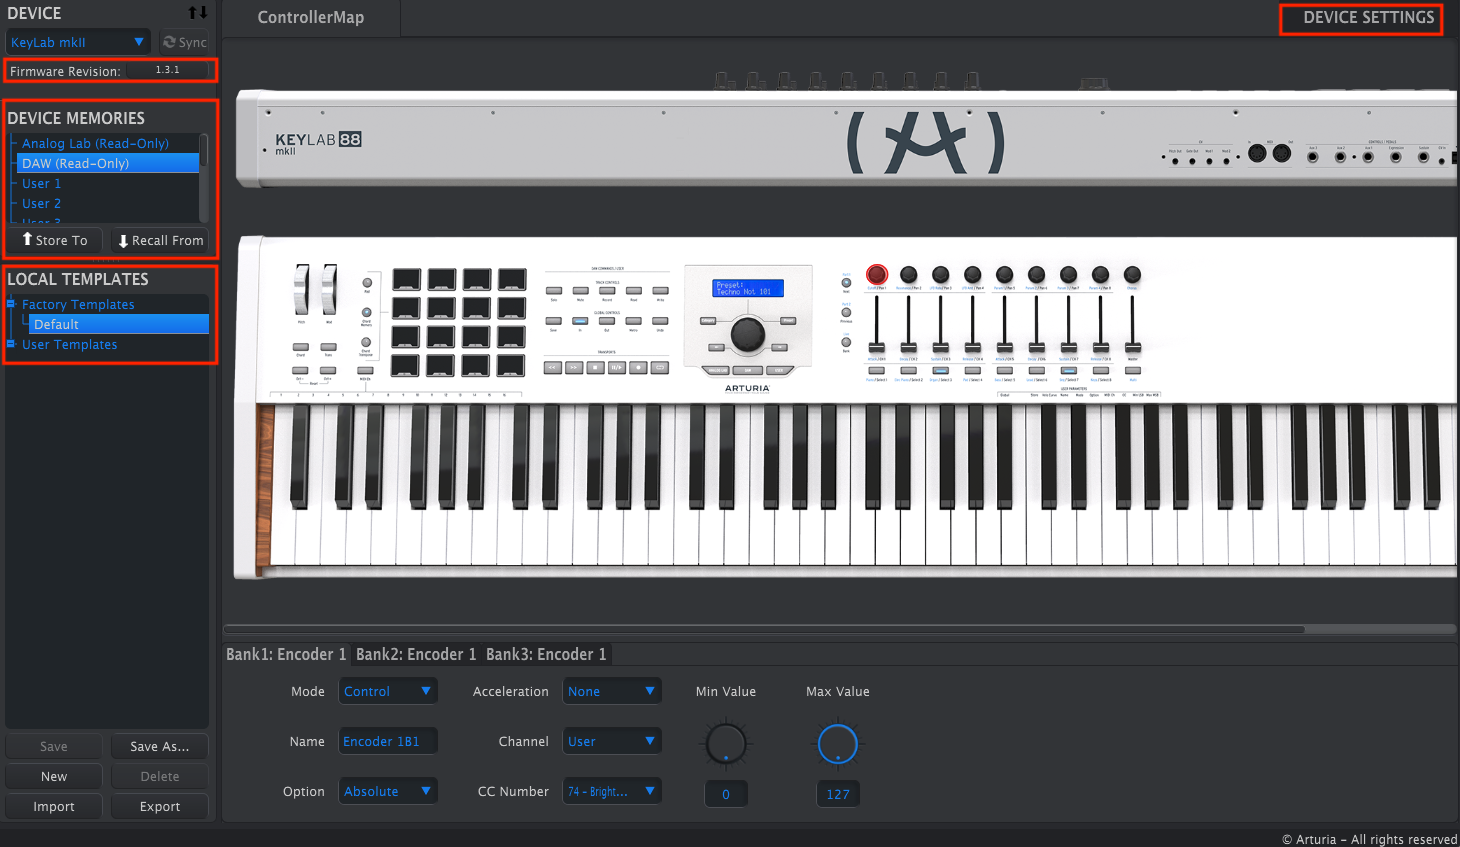Image resolution: width=1460 pixels, height=847 pixels.
Task: Click the Encoder 1B1 name field
Action: click(x=388, y=740)
